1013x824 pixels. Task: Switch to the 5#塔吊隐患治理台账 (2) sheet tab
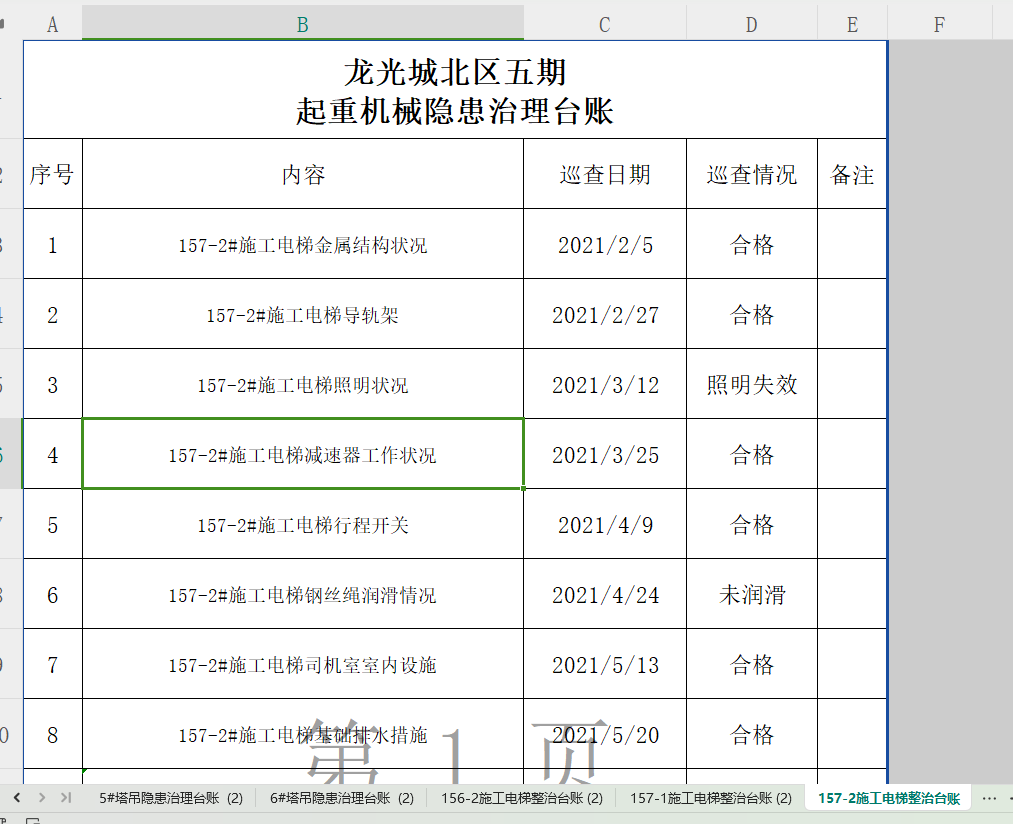[x=171, y=798]
